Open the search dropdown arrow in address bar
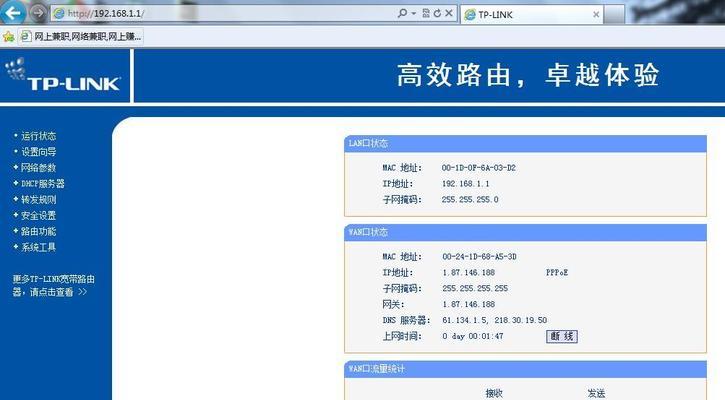Image resolution: width=725 pixels, height=400 pixels. pos(414,13)
